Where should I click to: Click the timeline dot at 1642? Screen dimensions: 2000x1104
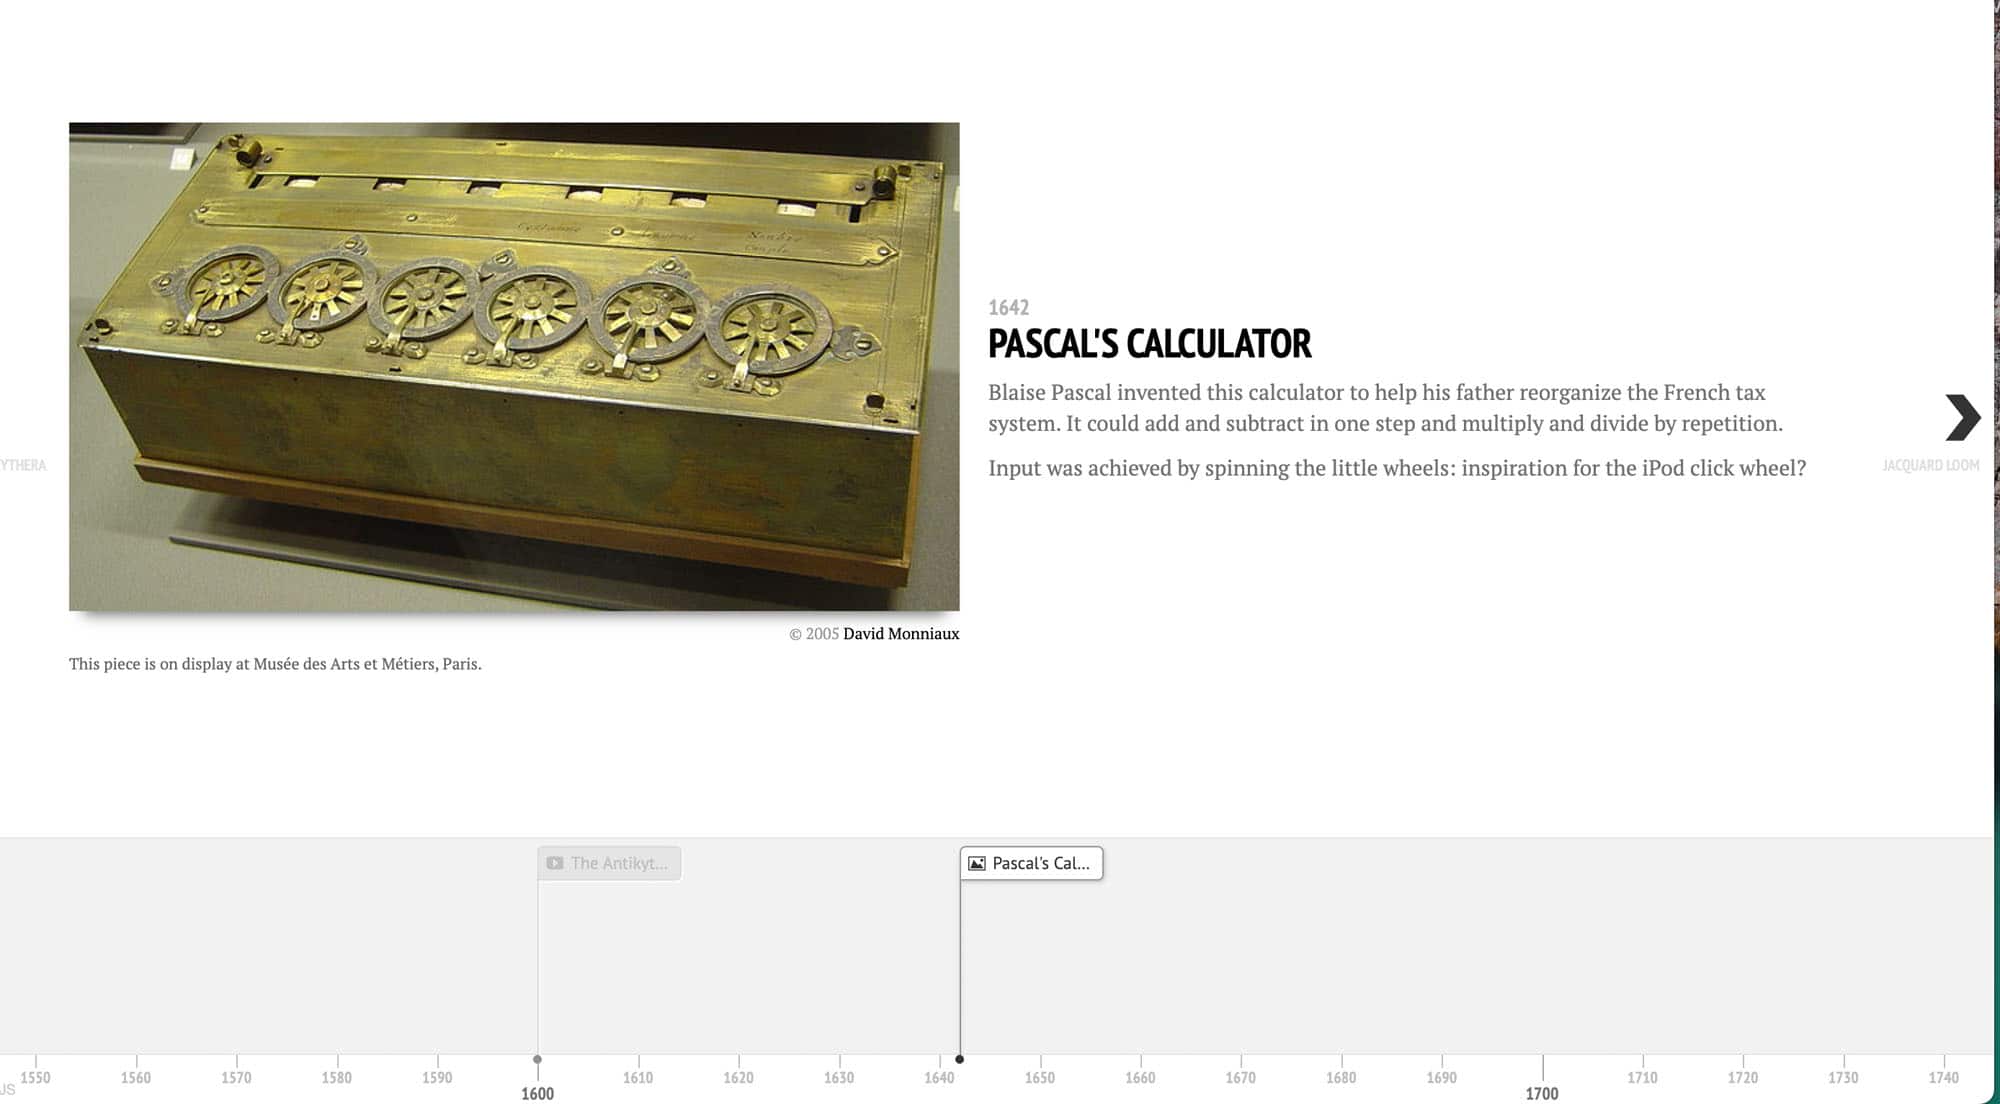pos(960,1059)
